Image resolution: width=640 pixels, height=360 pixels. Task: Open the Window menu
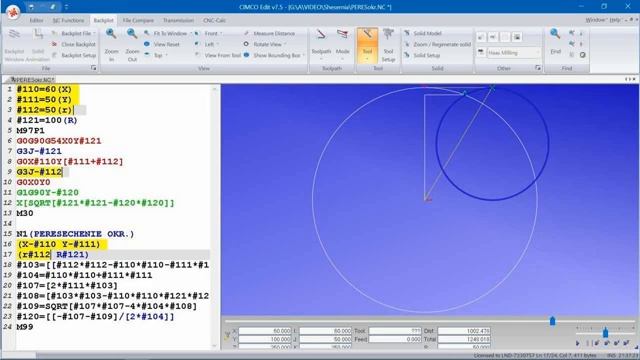point(597,20)
